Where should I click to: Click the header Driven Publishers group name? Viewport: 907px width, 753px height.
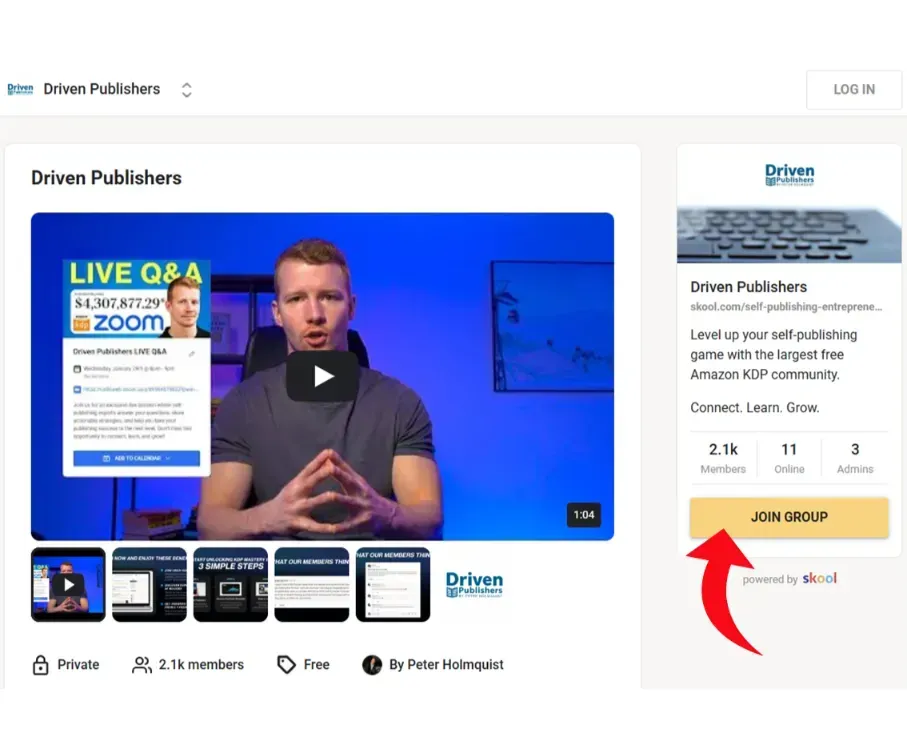click(x=102, y=89)
